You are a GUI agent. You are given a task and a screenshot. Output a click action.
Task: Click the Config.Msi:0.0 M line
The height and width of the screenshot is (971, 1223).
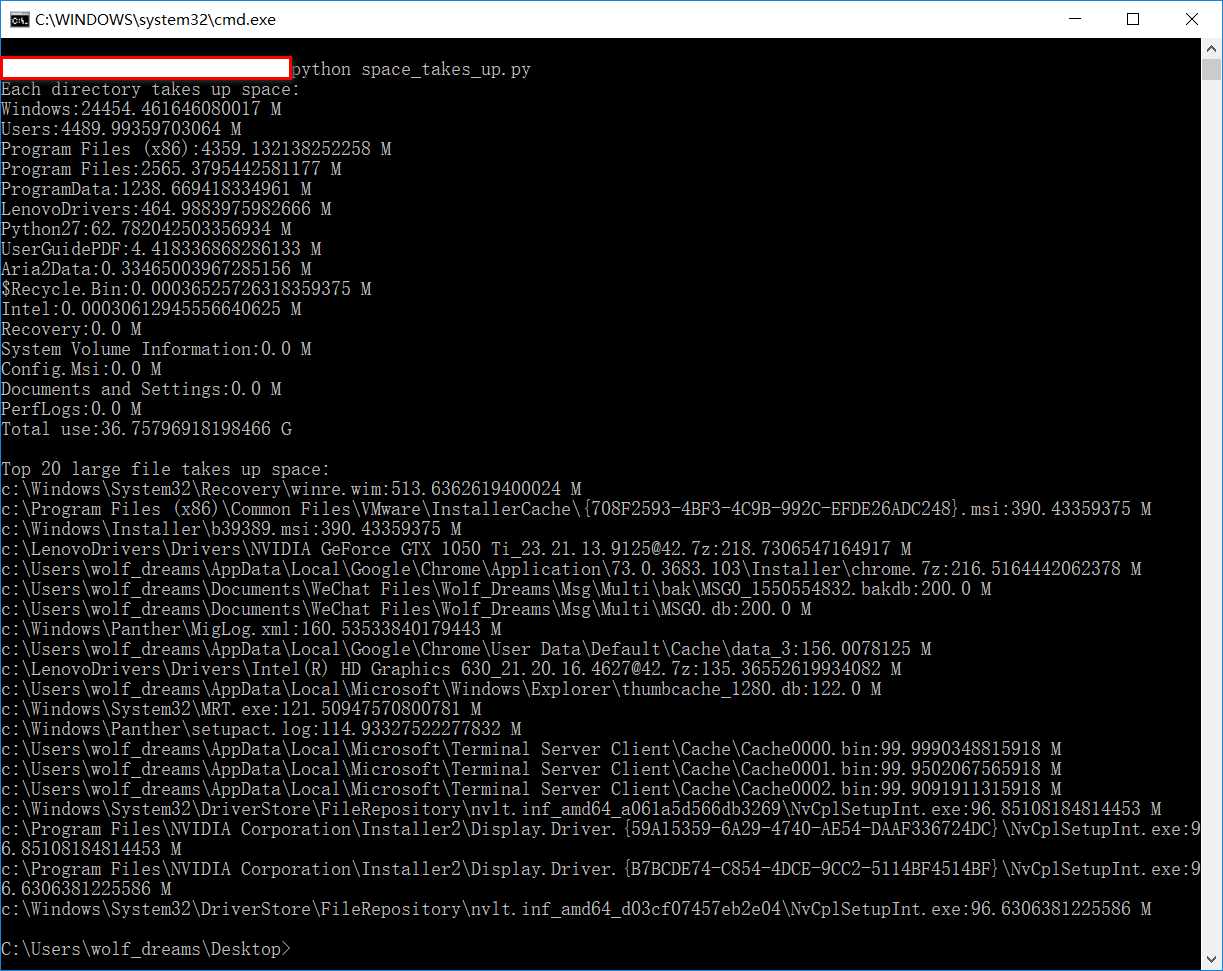pyautogui.click(x=81, y=369)
